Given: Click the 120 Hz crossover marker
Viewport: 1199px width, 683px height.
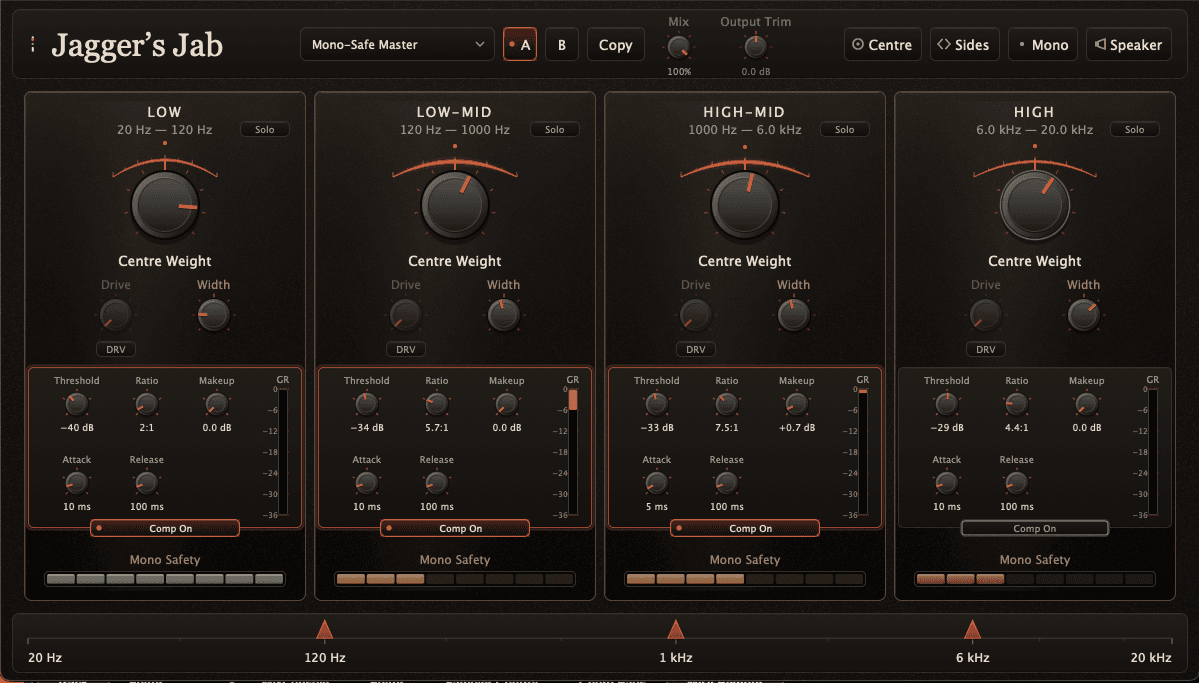Looking at the screenshot, I should point(324,629).
